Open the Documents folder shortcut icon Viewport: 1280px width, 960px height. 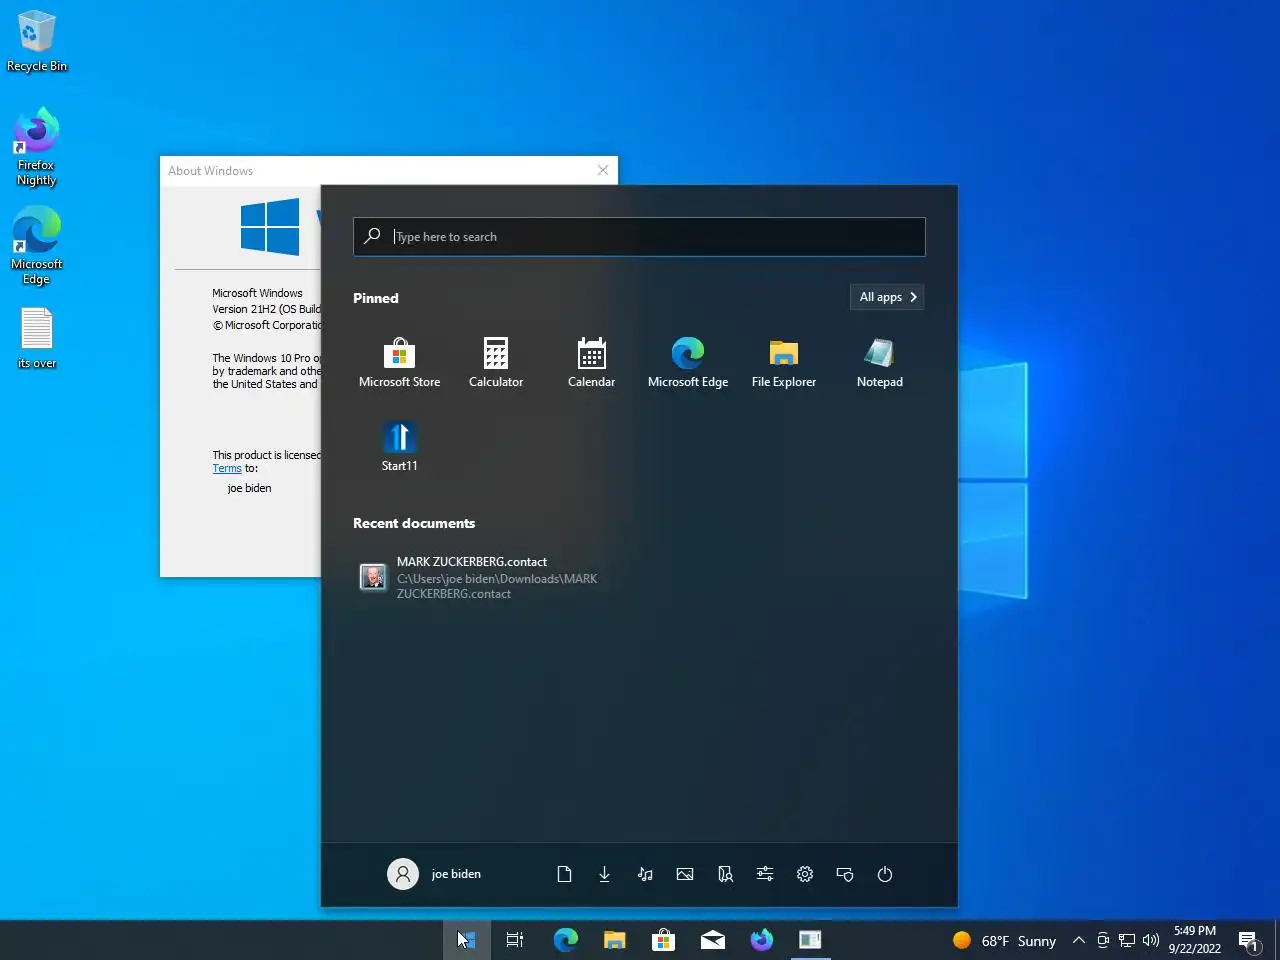pos(564,874)
